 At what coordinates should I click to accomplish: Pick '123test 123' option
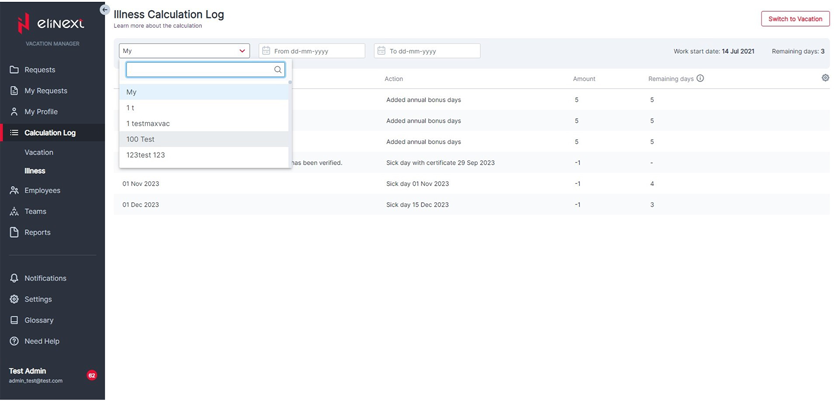point(146,155)
